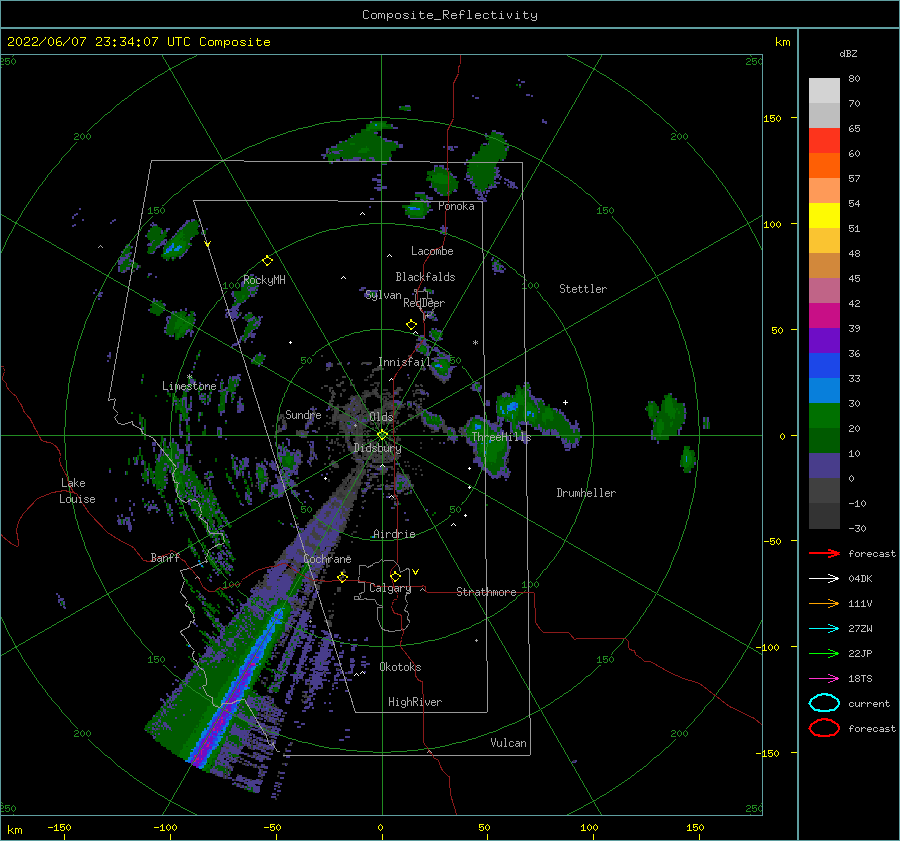This screenshot has height=841, width=900.
Task: Click the timestamp 2022/06/07 23:34:07 UTC Composite
Action: tap(139, 42)
